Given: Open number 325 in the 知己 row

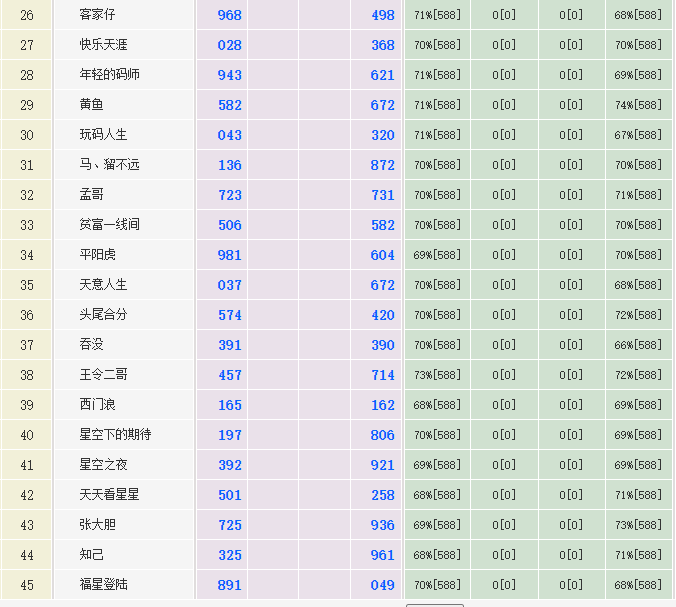Looking at the screenshot, I should [x=229, y=555].
